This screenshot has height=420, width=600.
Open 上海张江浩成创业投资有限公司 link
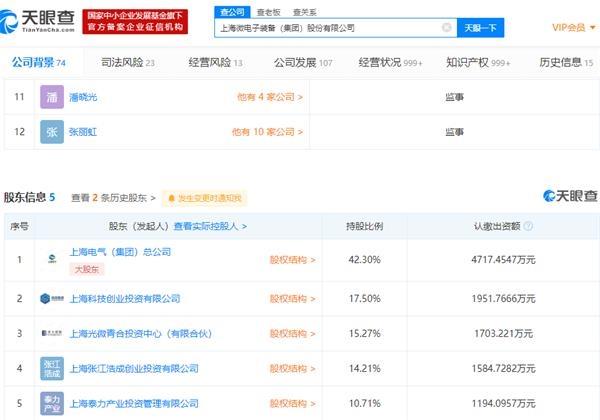tap(134, 368)
